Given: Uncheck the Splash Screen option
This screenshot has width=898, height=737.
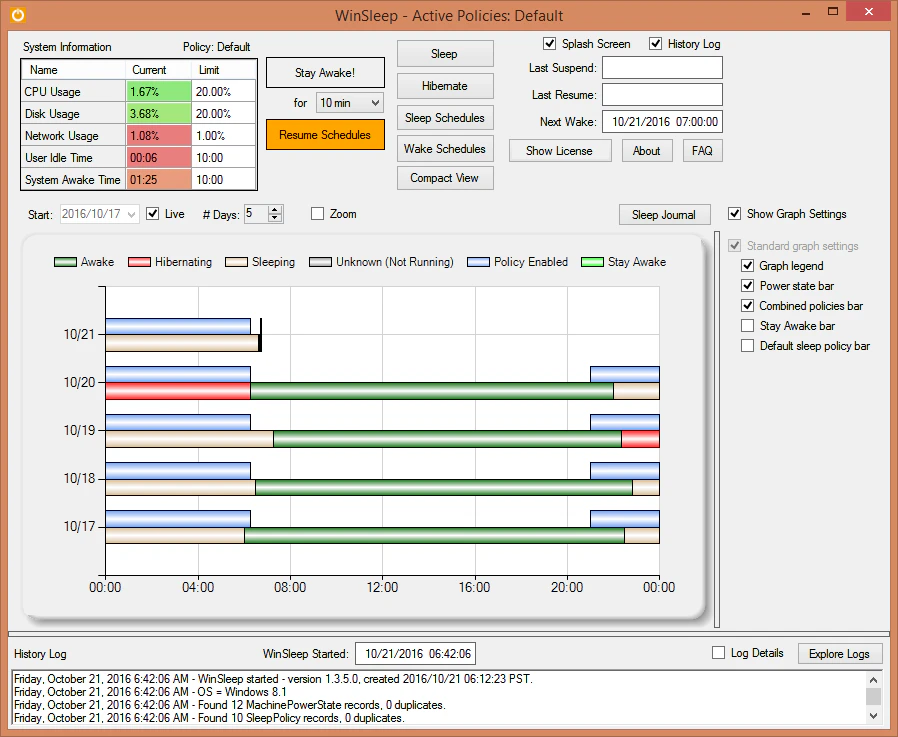Looking at the screenshot, I should click(x=549, y=44).
